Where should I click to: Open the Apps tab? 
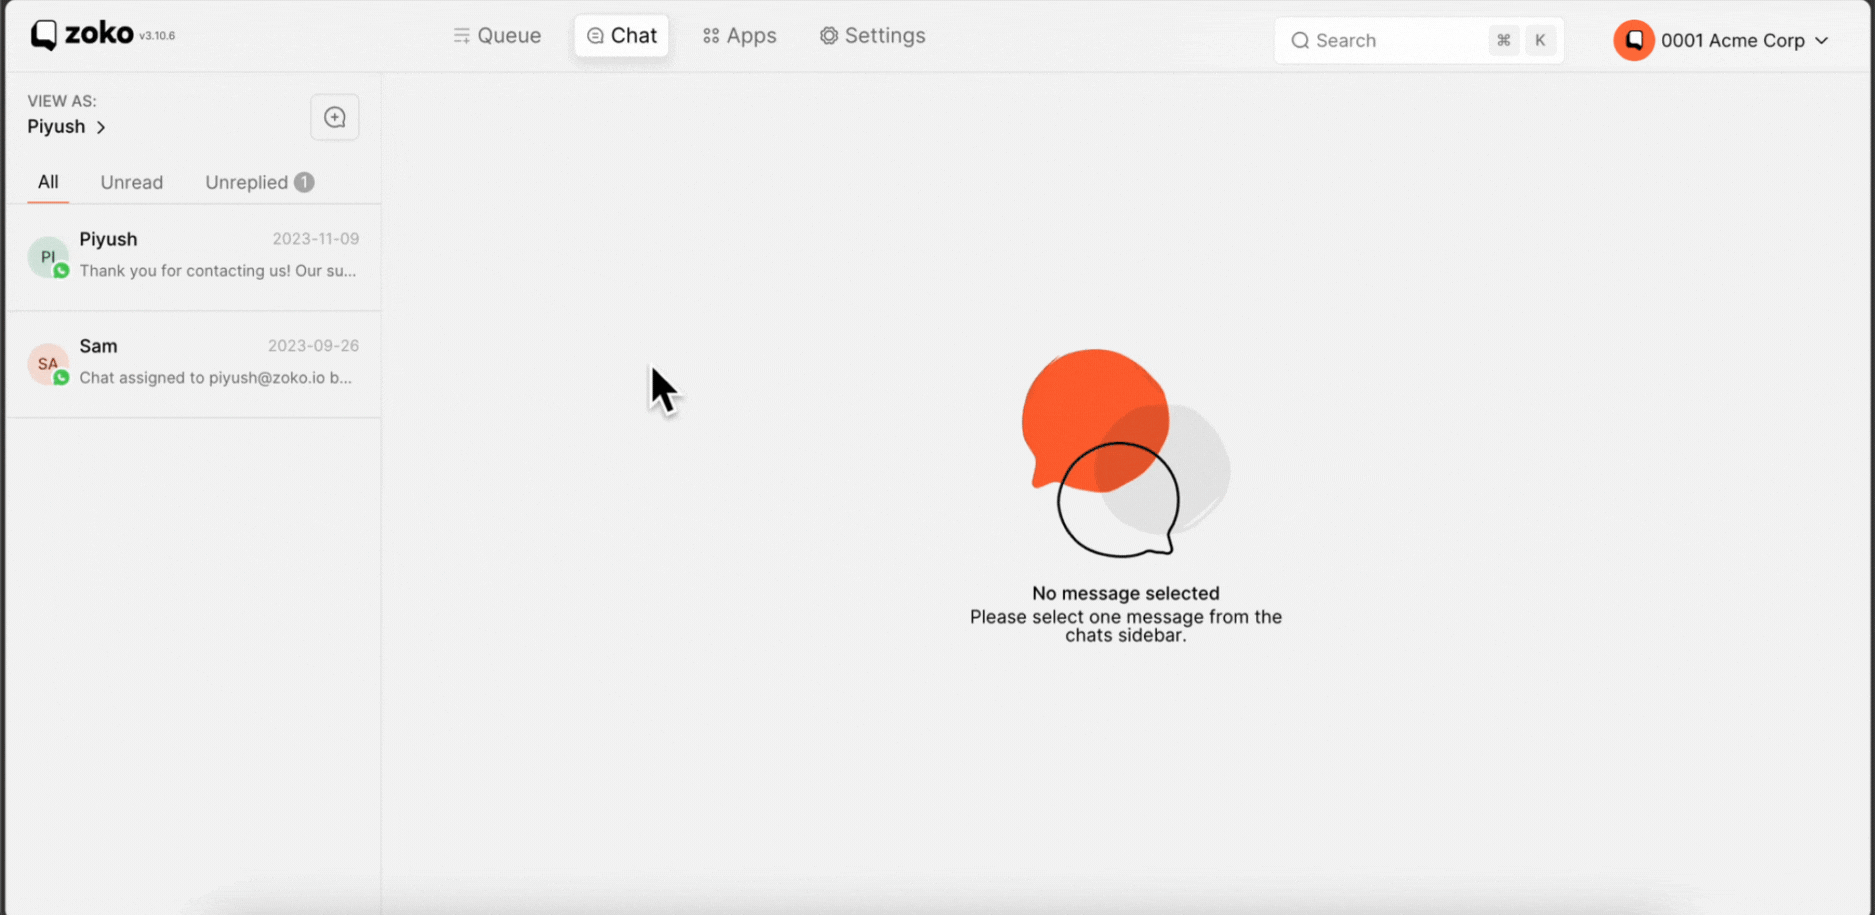(x=739, y=36)
